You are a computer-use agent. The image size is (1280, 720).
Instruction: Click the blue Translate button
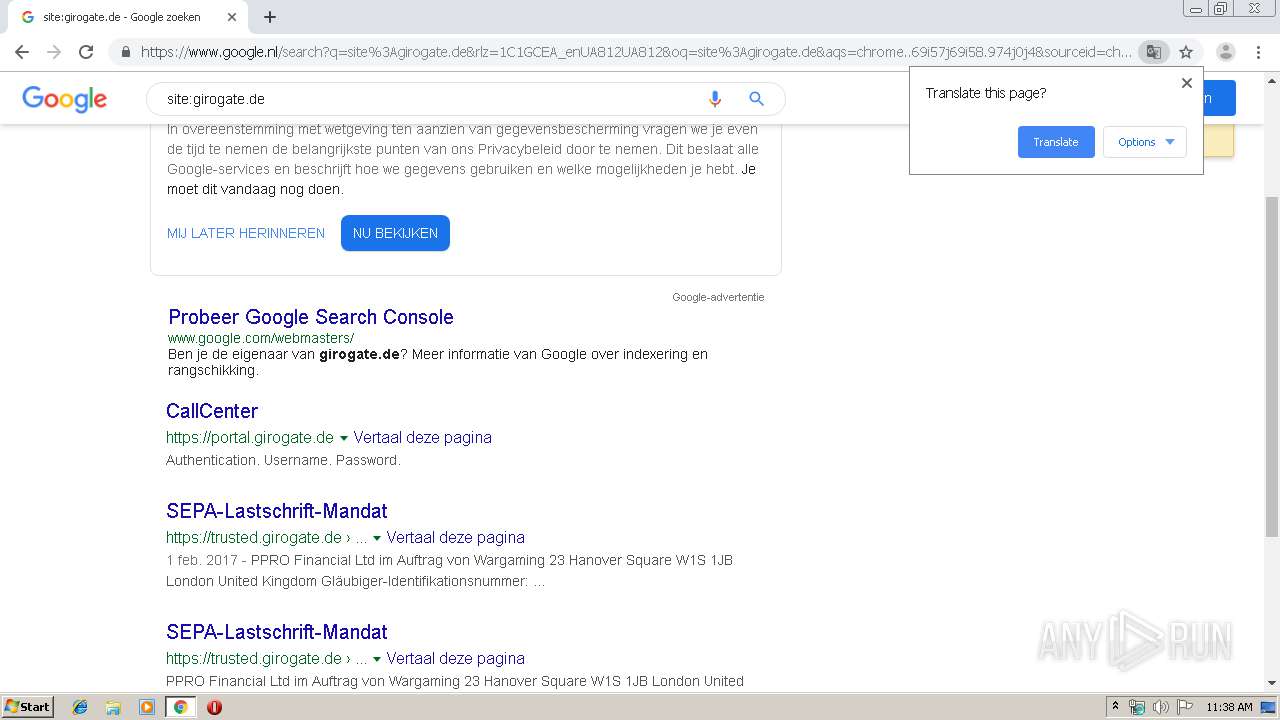(1056, 142)
